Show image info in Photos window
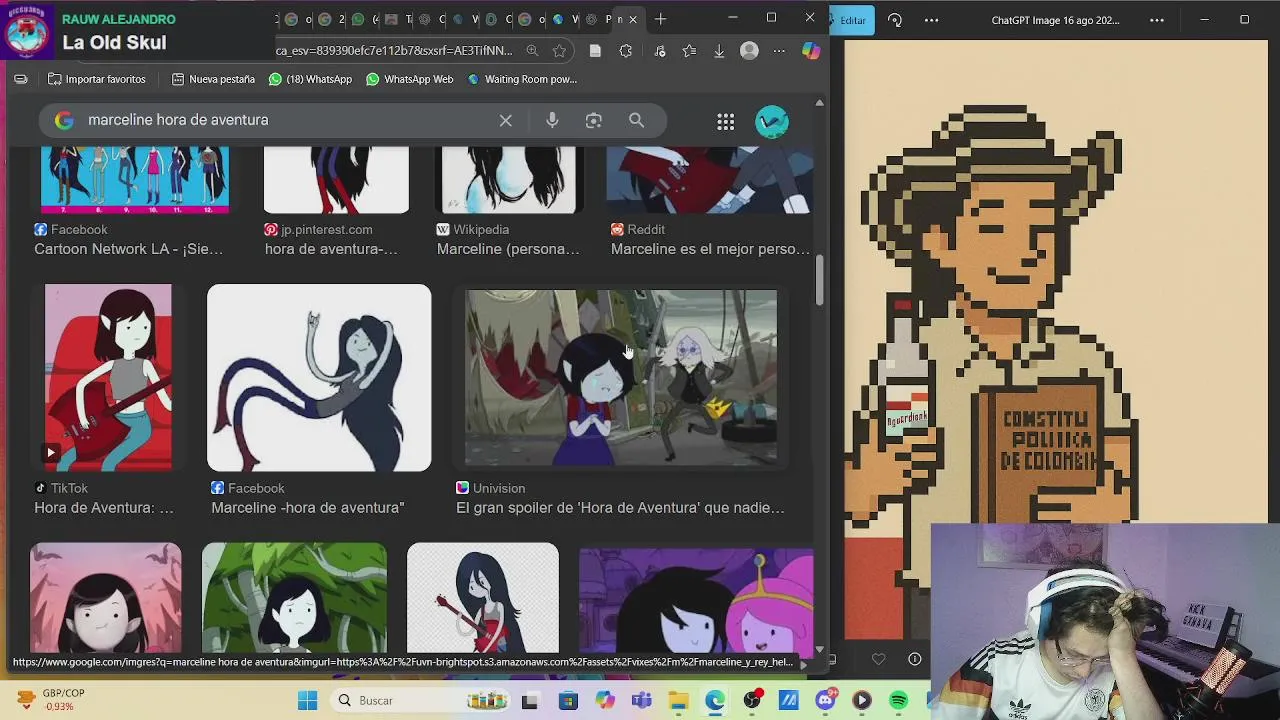1280x720 pixels. coord(914,659)
